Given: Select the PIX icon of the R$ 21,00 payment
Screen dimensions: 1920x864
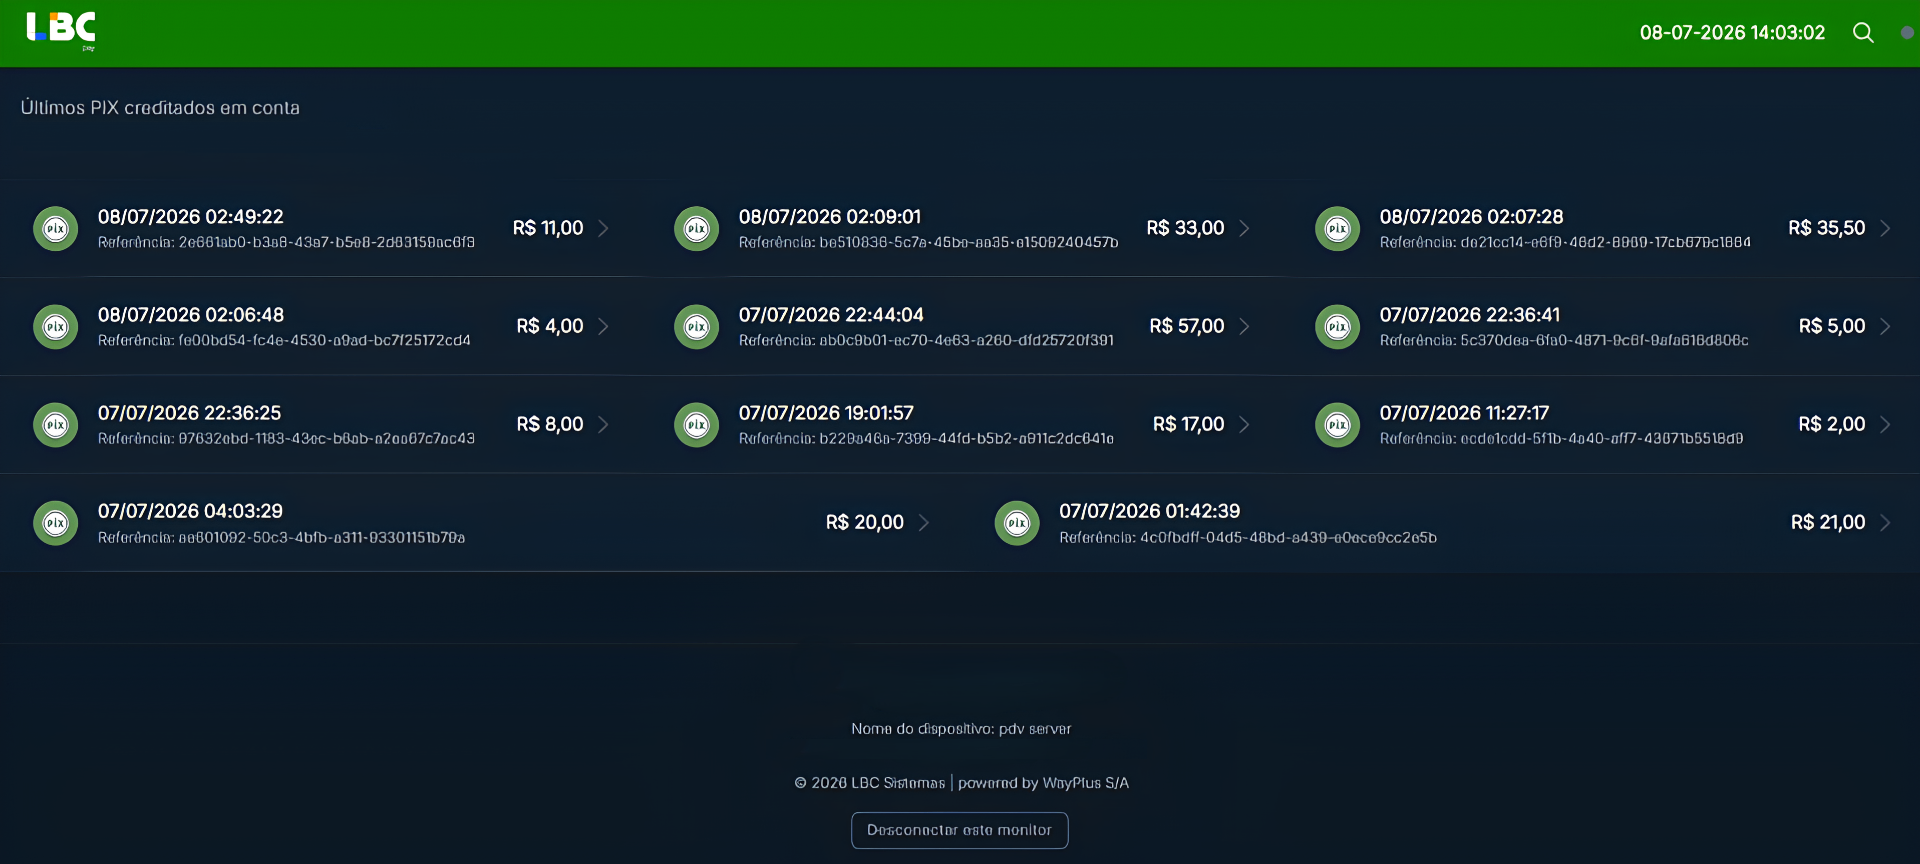Looking at the screenshot, I should click(1017, 523).
